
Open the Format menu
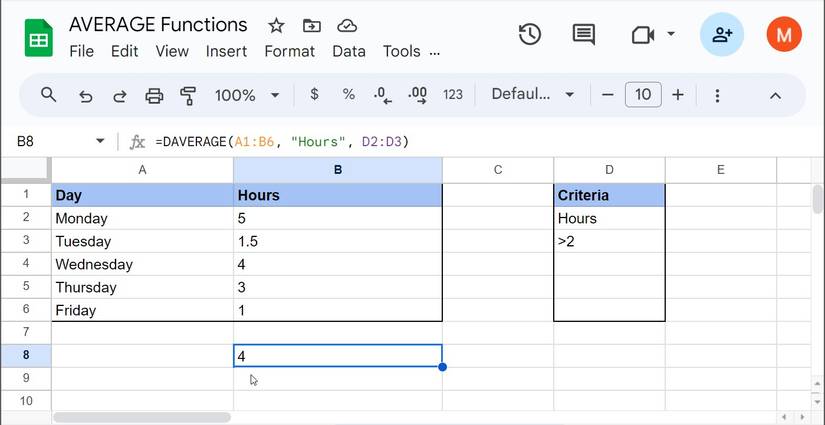[289, 51]
